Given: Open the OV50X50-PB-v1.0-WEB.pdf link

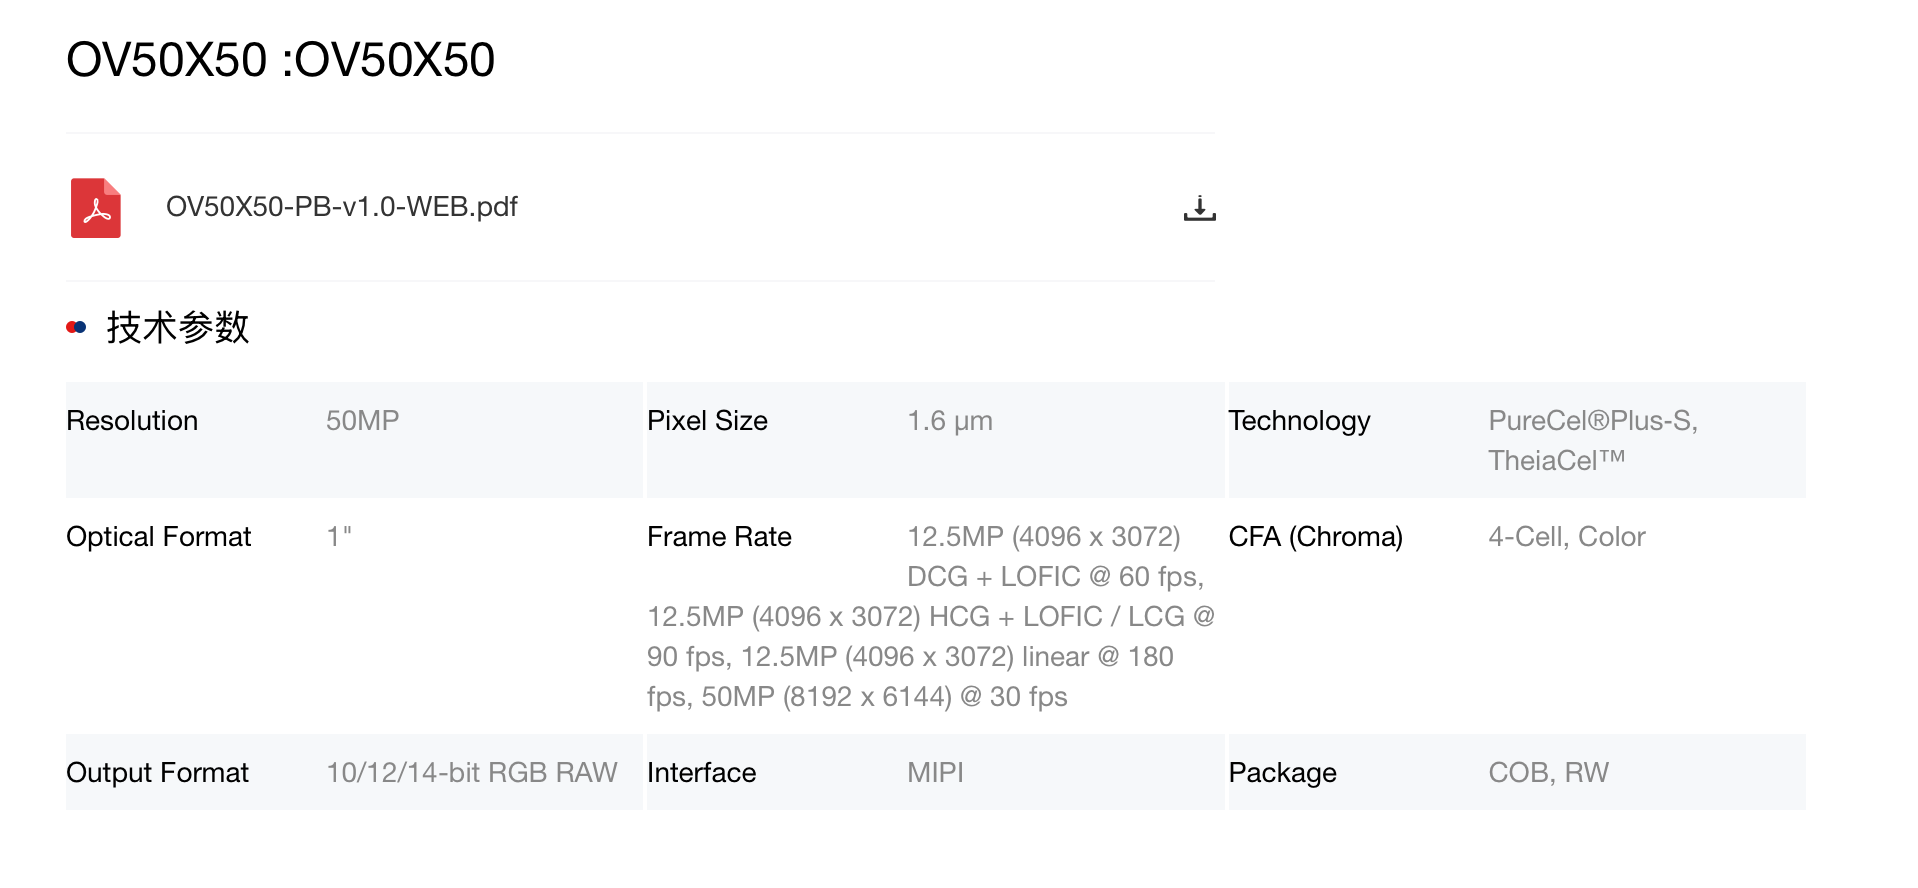Looking at the screenshot, I should [341, 207].
